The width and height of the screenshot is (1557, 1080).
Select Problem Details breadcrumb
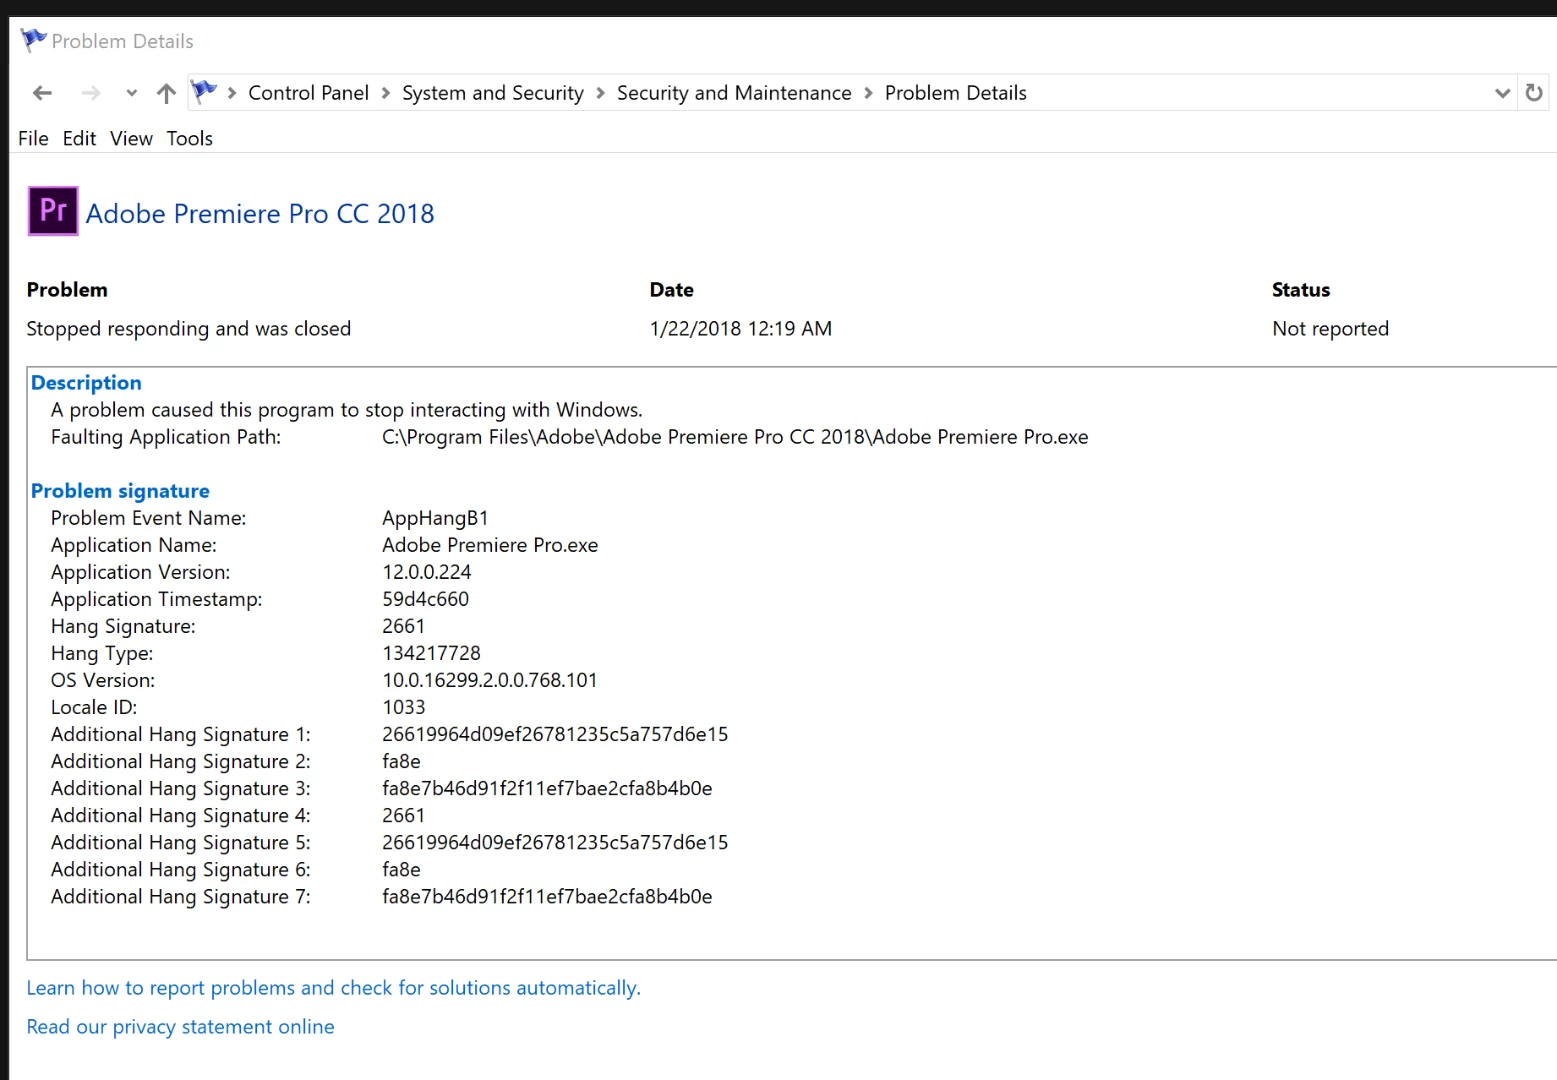point(955,93)
